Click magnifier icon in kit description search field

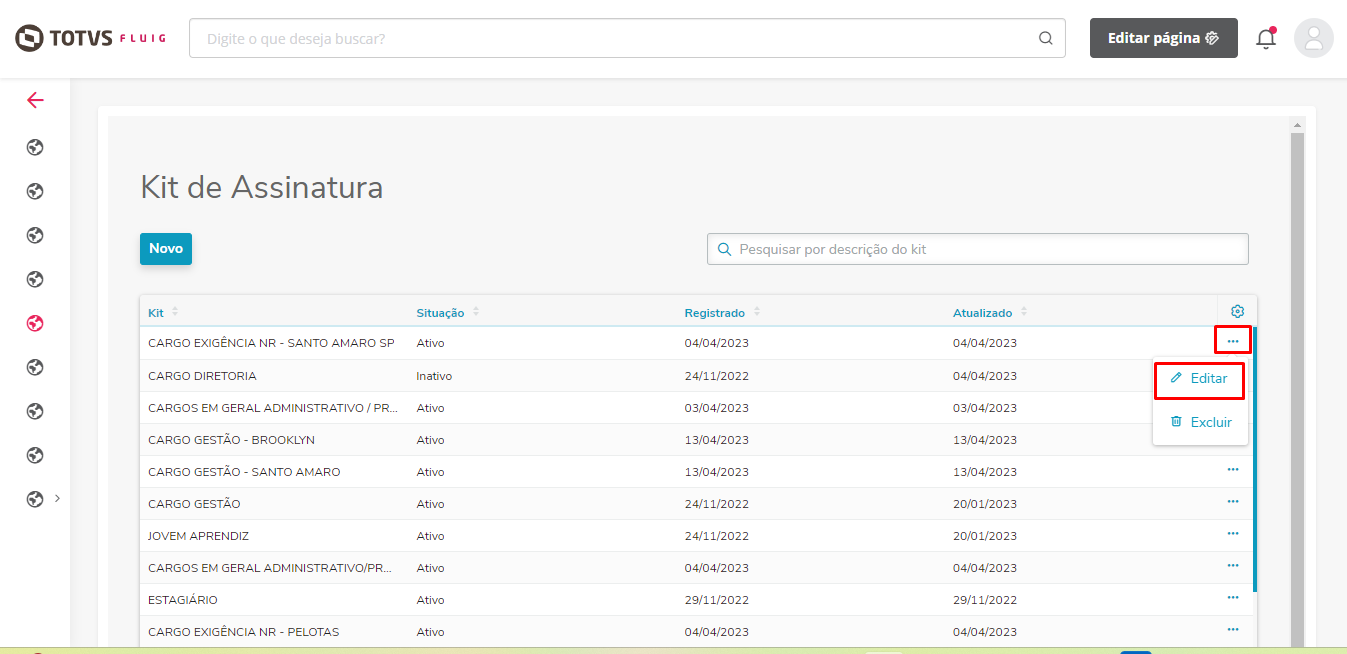(725, 249)
